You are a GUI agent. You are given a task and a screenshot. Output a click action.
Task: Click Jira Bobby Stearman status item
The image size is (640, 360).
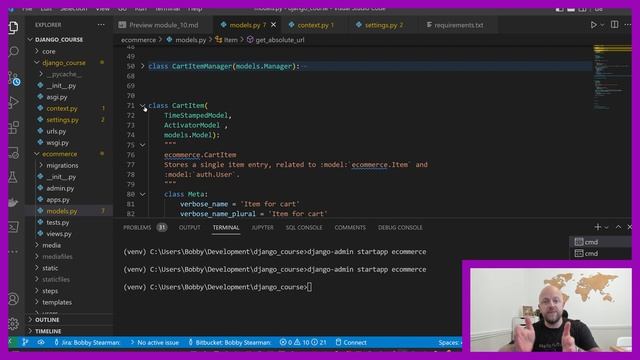[x=87, y=342]
